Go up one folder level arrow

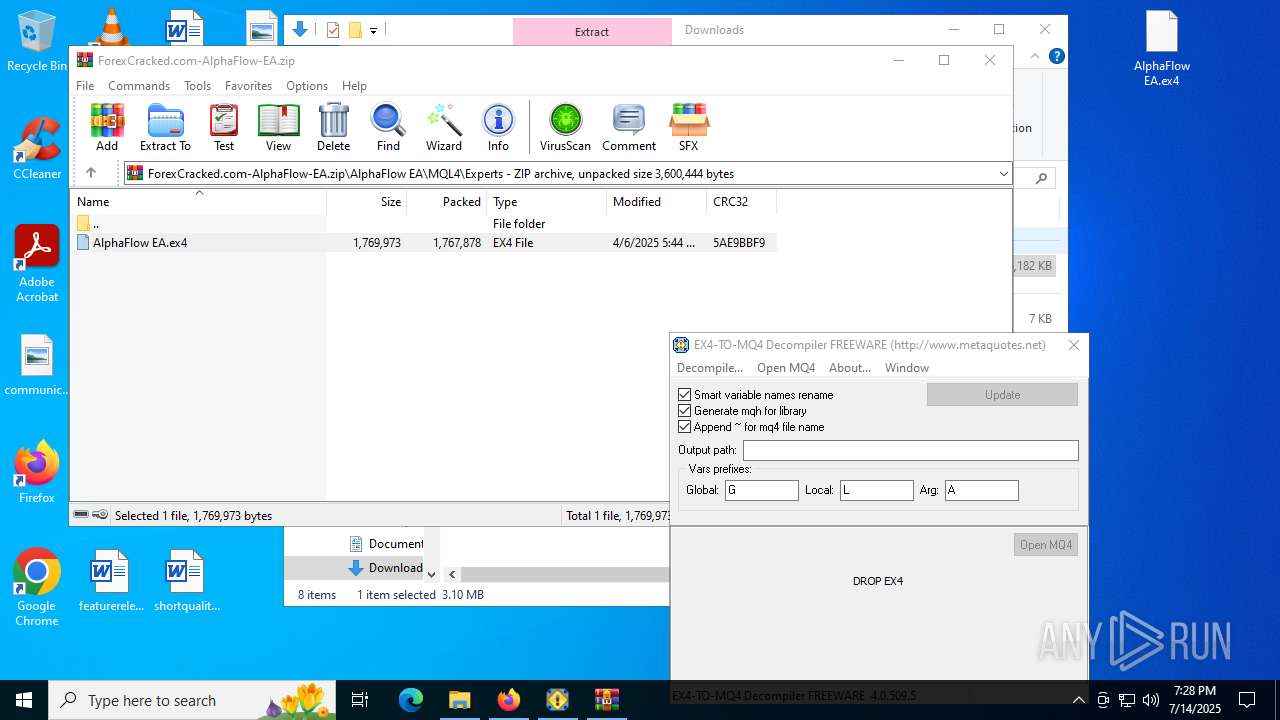coord(91,173)
